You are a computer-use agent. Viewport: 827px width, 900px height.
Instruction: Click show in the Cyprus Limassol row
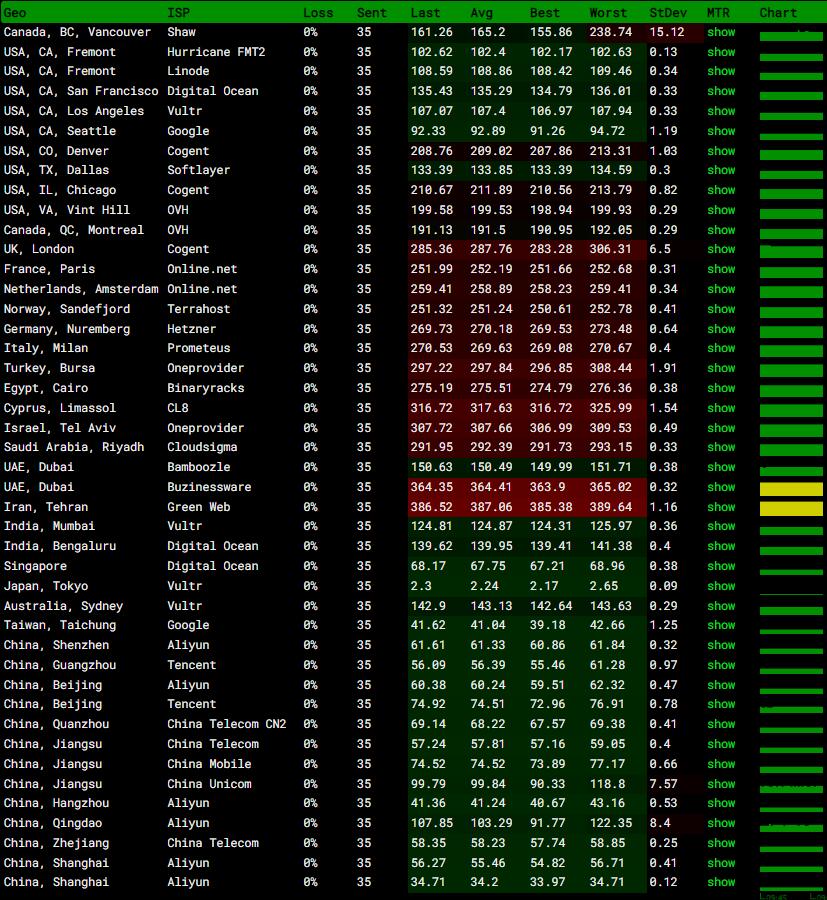[721, 408]
